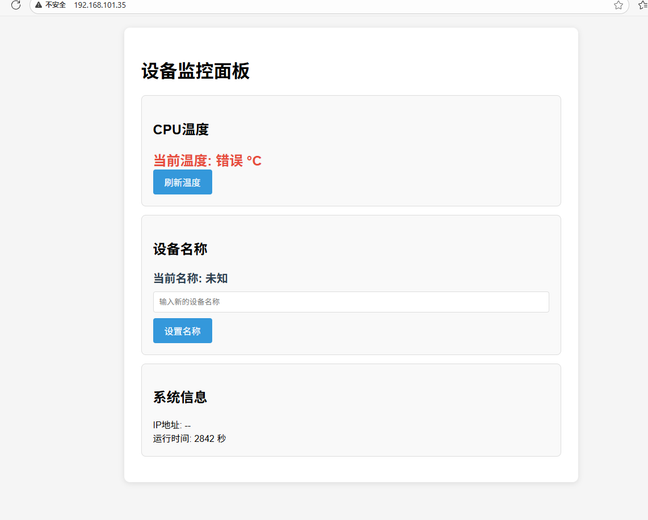648x520 pixels.
Task: Click the 未知 device name value
Action: point(216,278)
